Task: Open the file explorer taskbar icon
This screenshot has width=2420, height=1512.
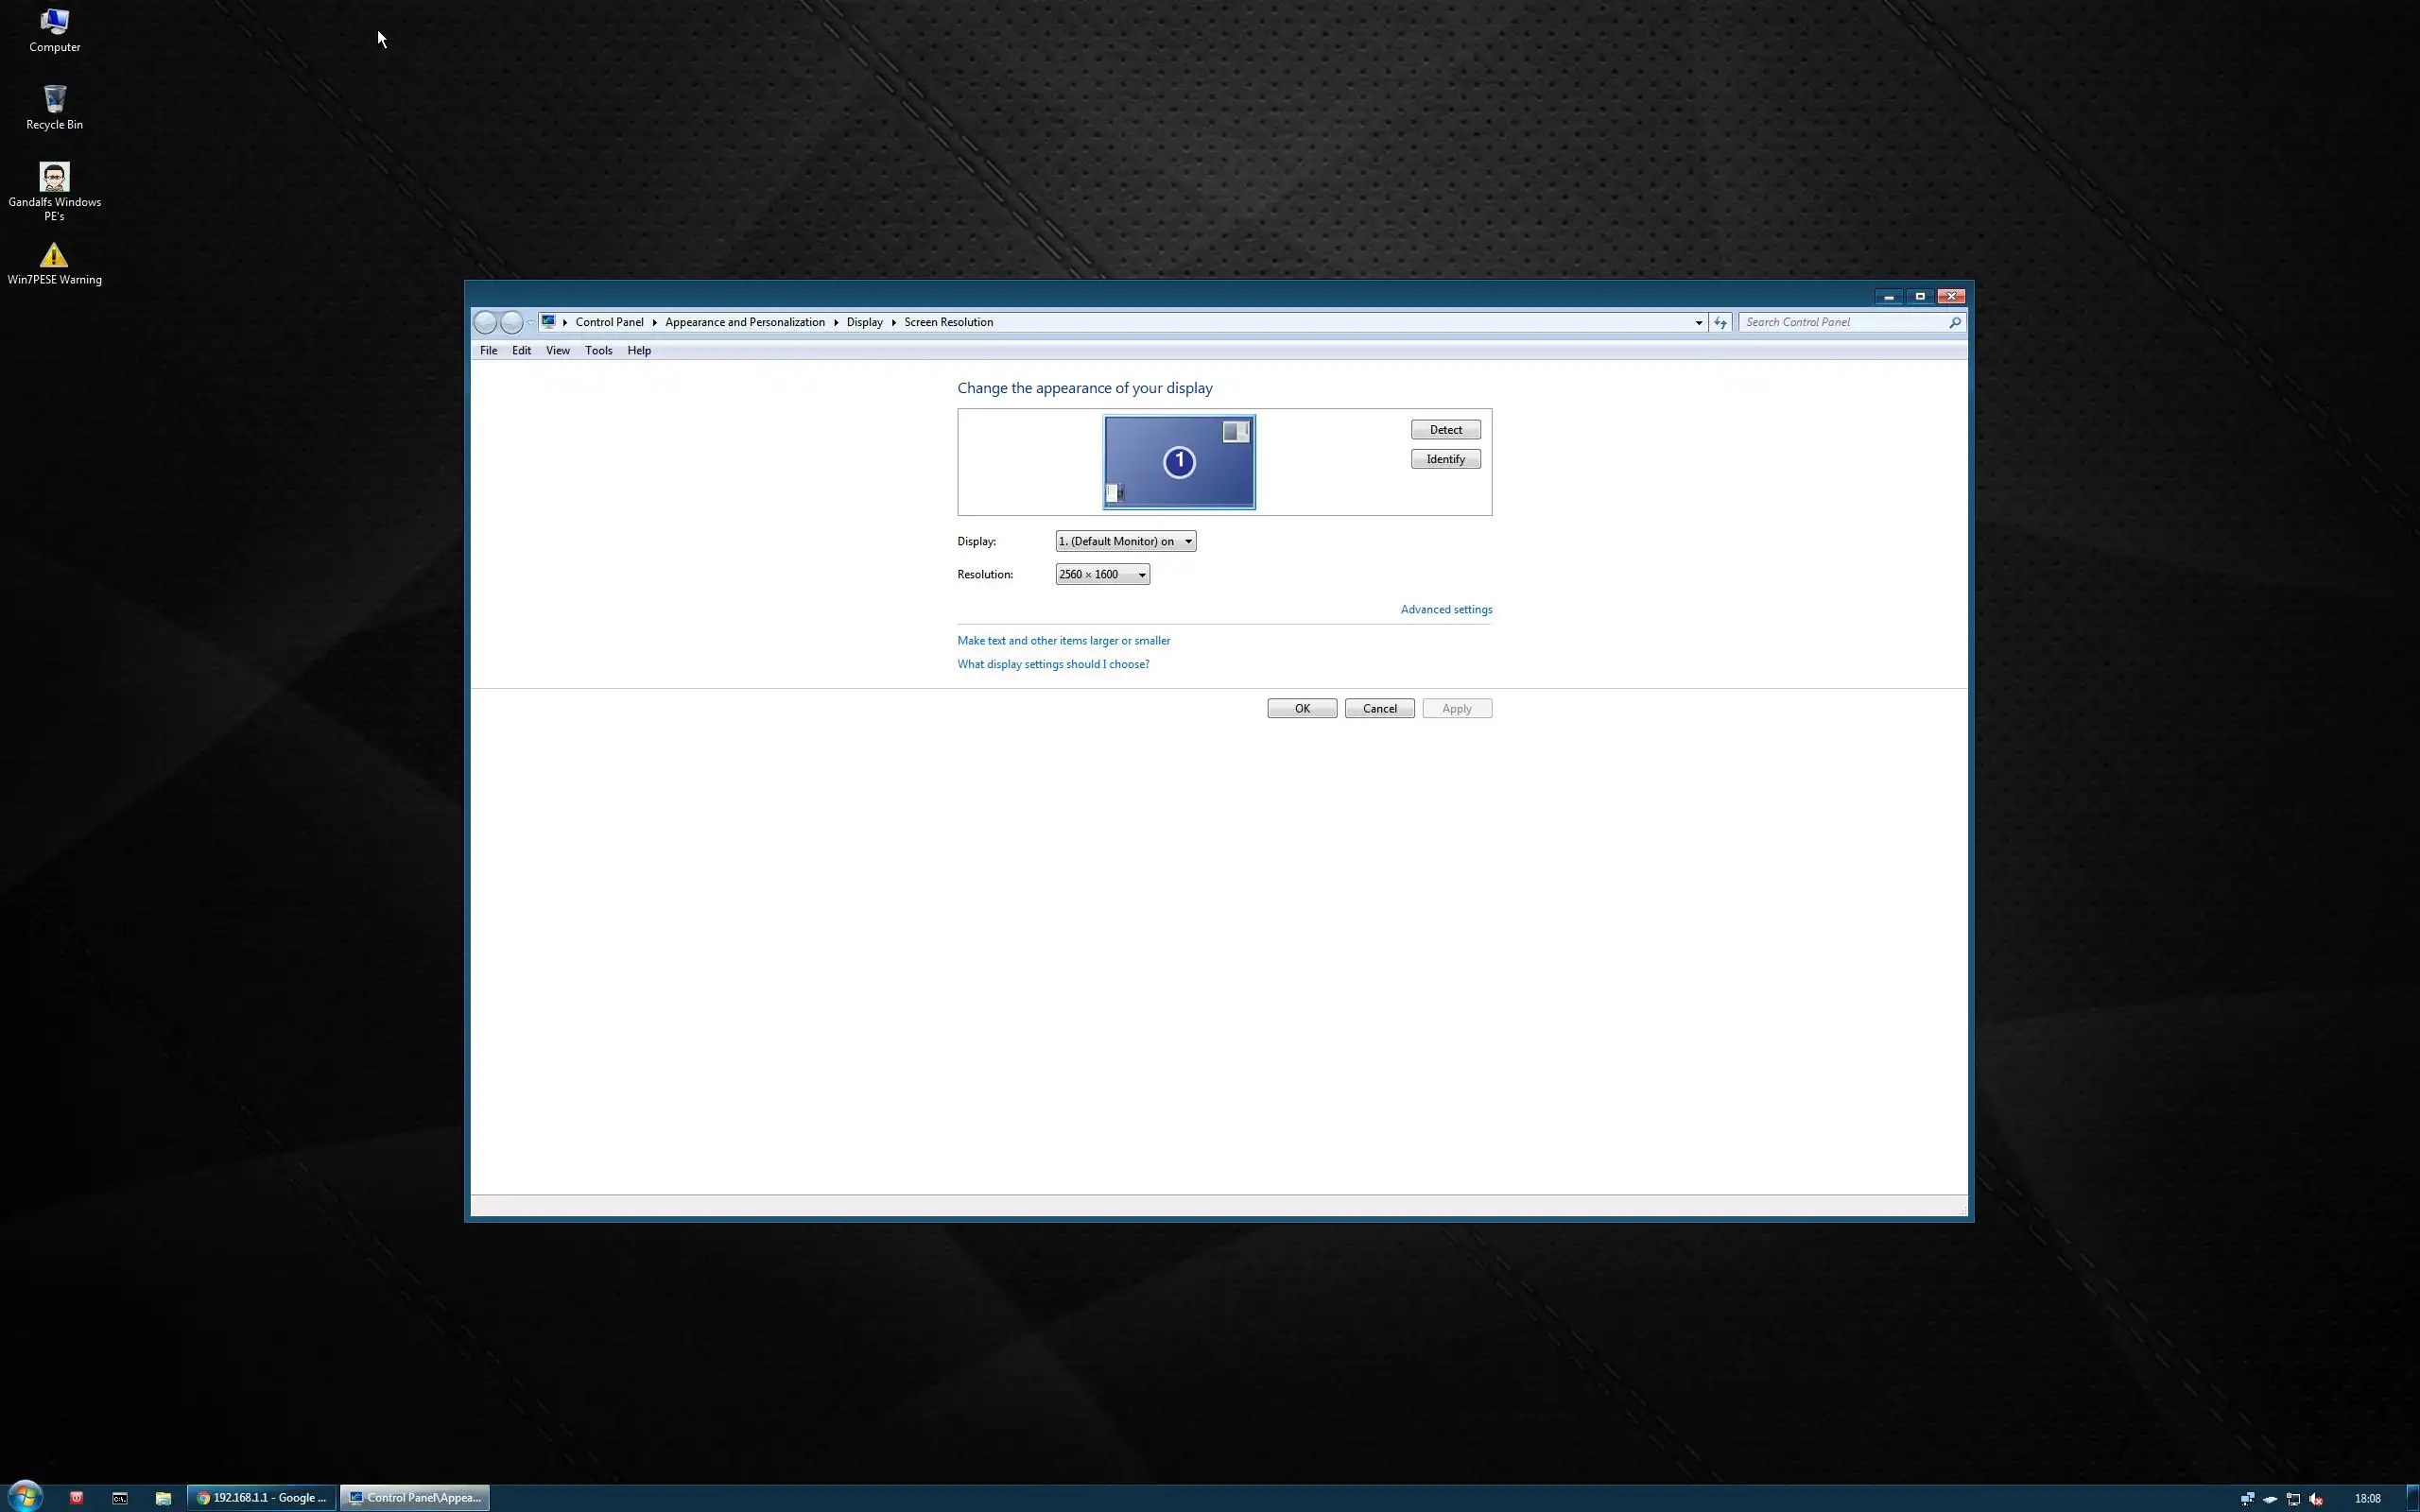Action: click(x=163, y=1497)
